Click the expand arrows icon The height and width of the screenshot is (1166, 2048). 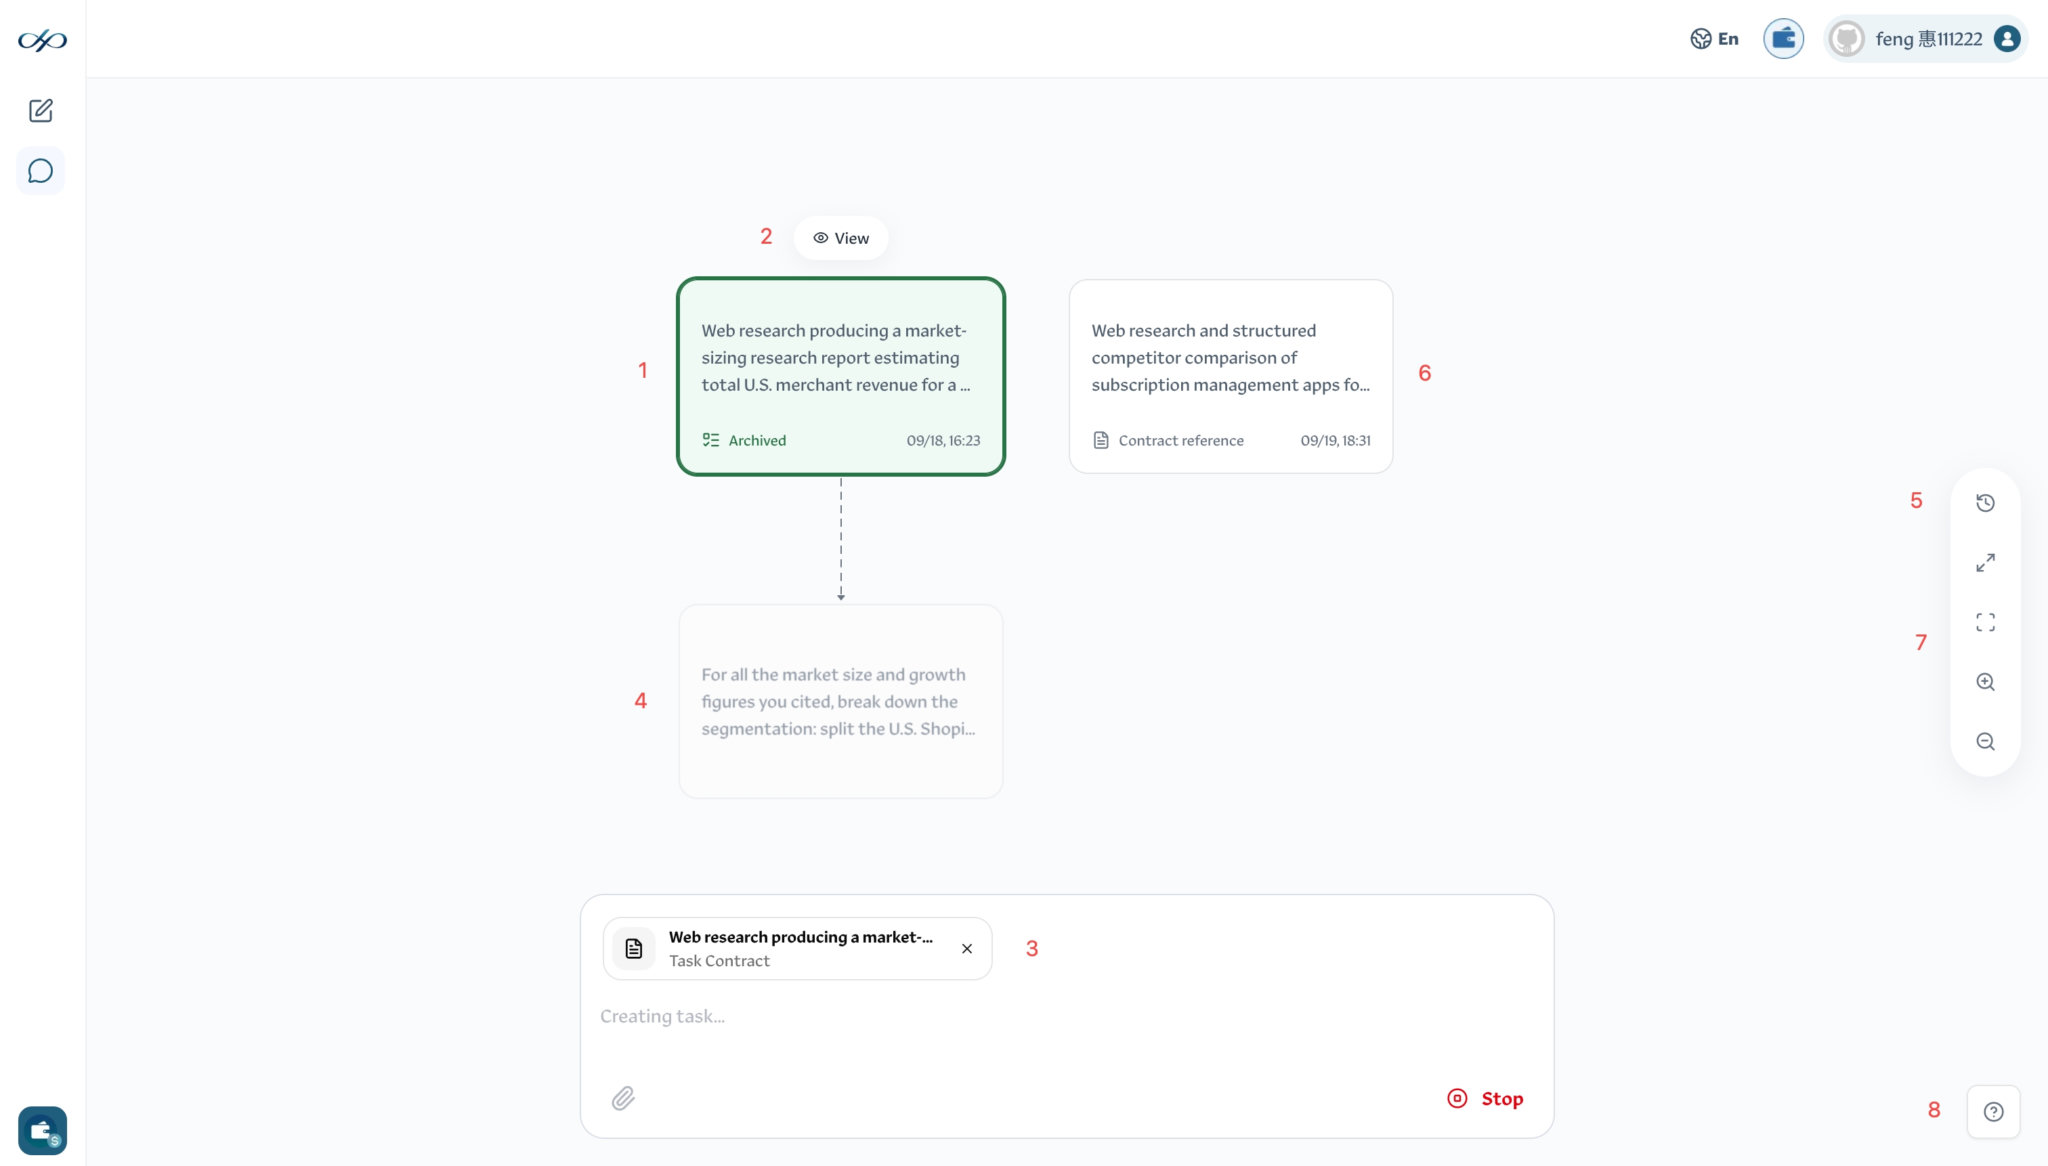coord(1986,563)
